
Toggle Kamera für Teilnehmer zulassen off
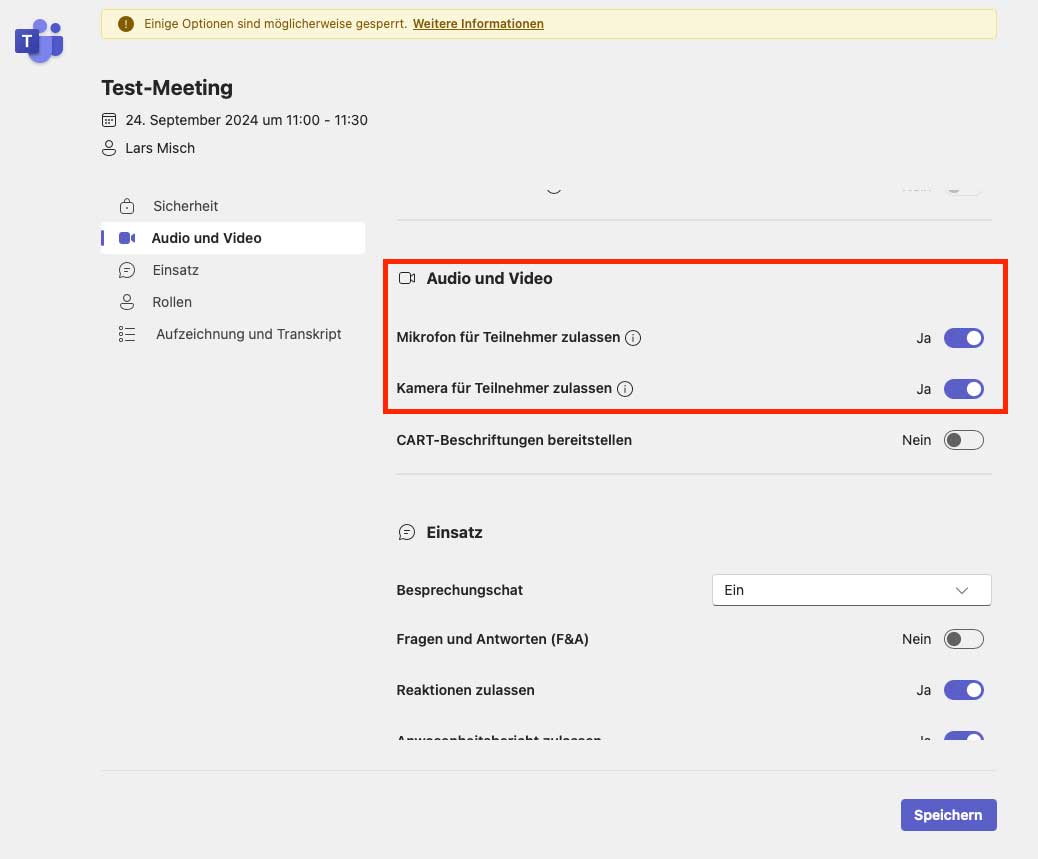pyautogui.click(x=963, y=389)
